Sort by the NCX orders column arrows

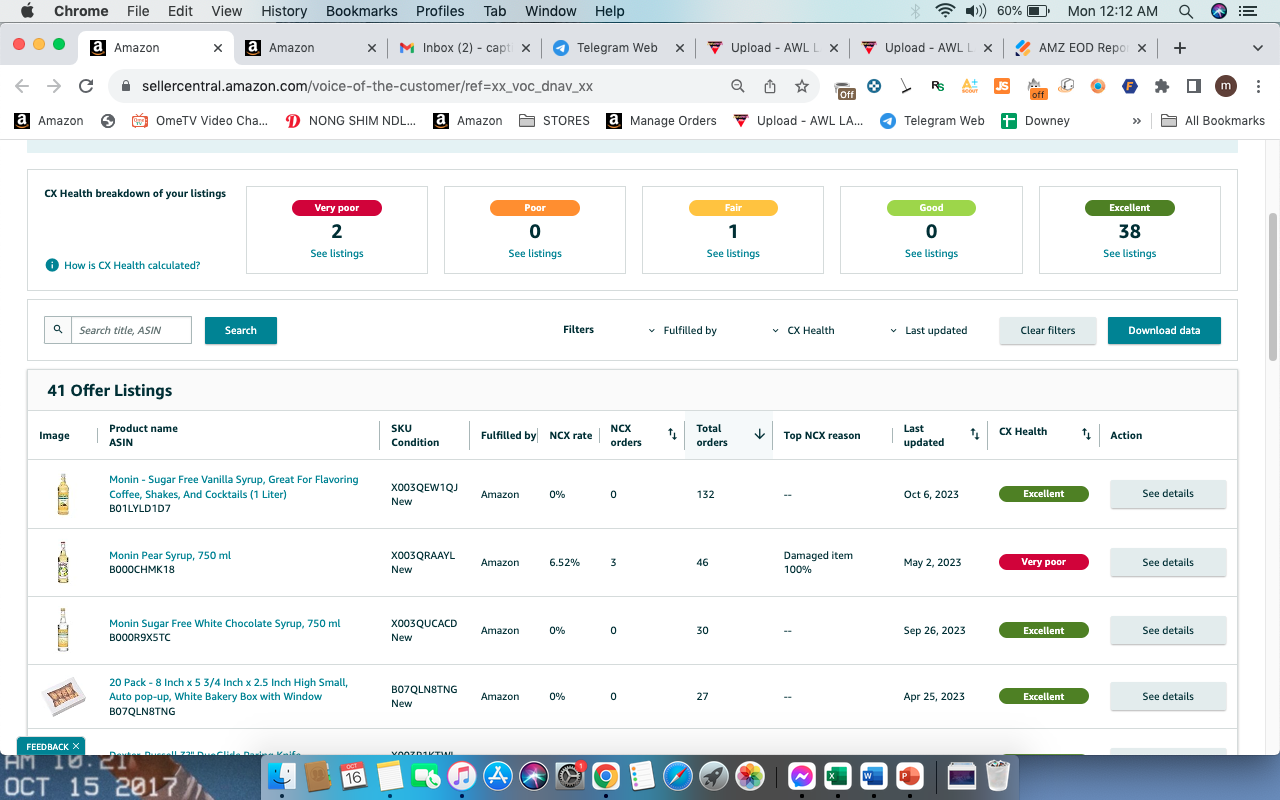(x=672, y=434)
